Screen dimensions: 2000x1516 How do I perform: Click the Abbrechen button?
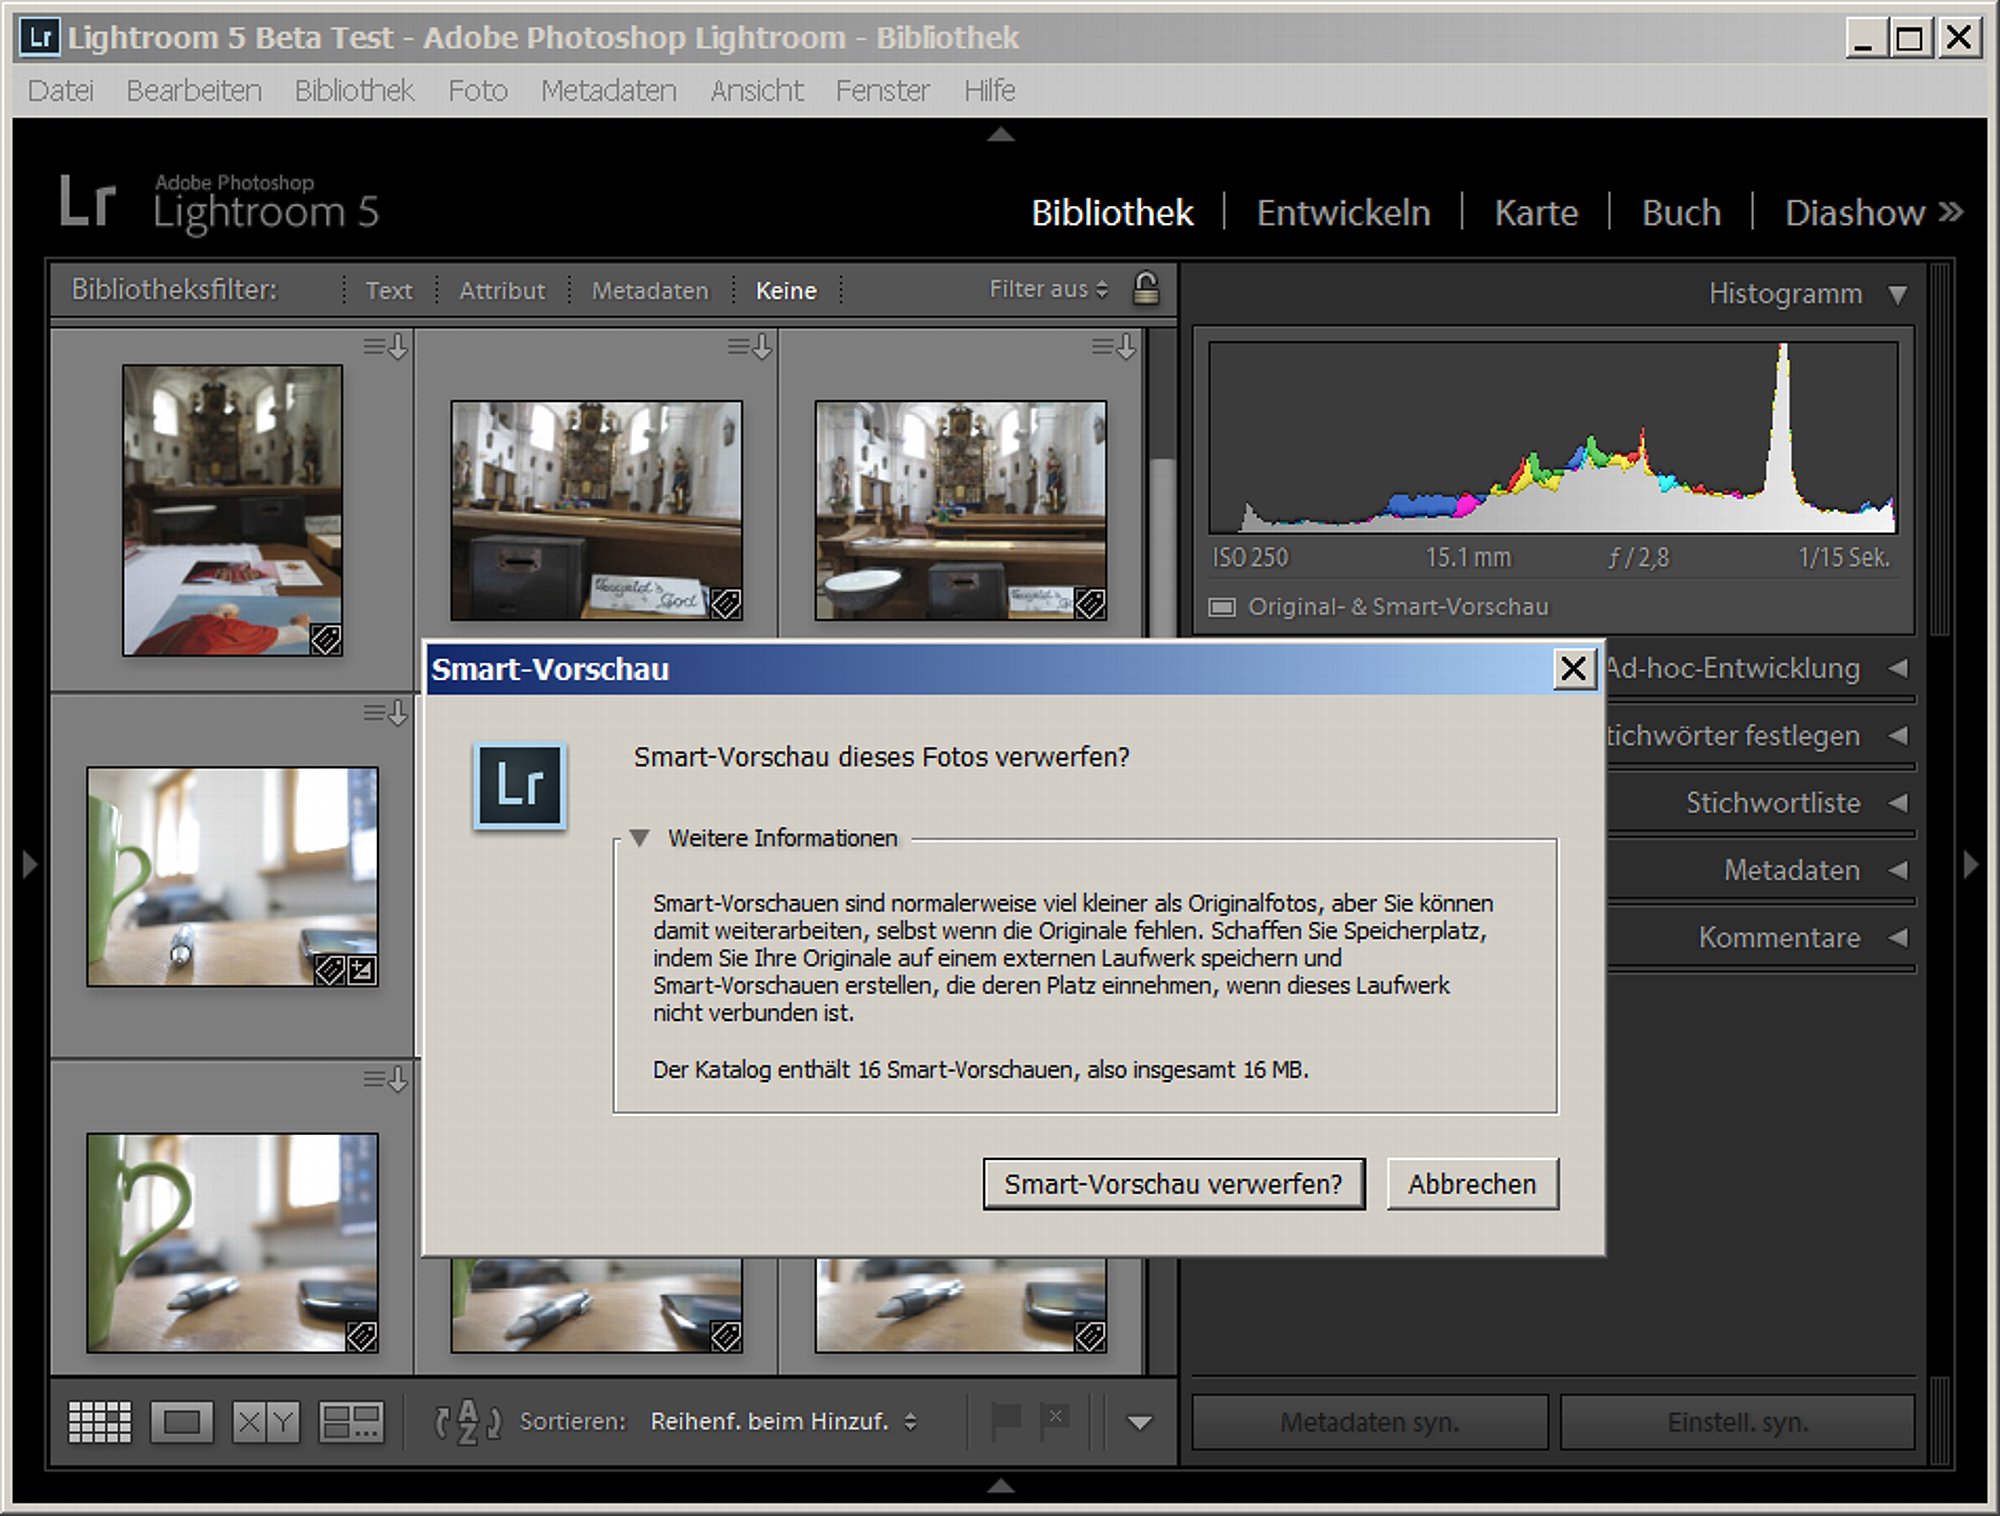[1472, 1184]
